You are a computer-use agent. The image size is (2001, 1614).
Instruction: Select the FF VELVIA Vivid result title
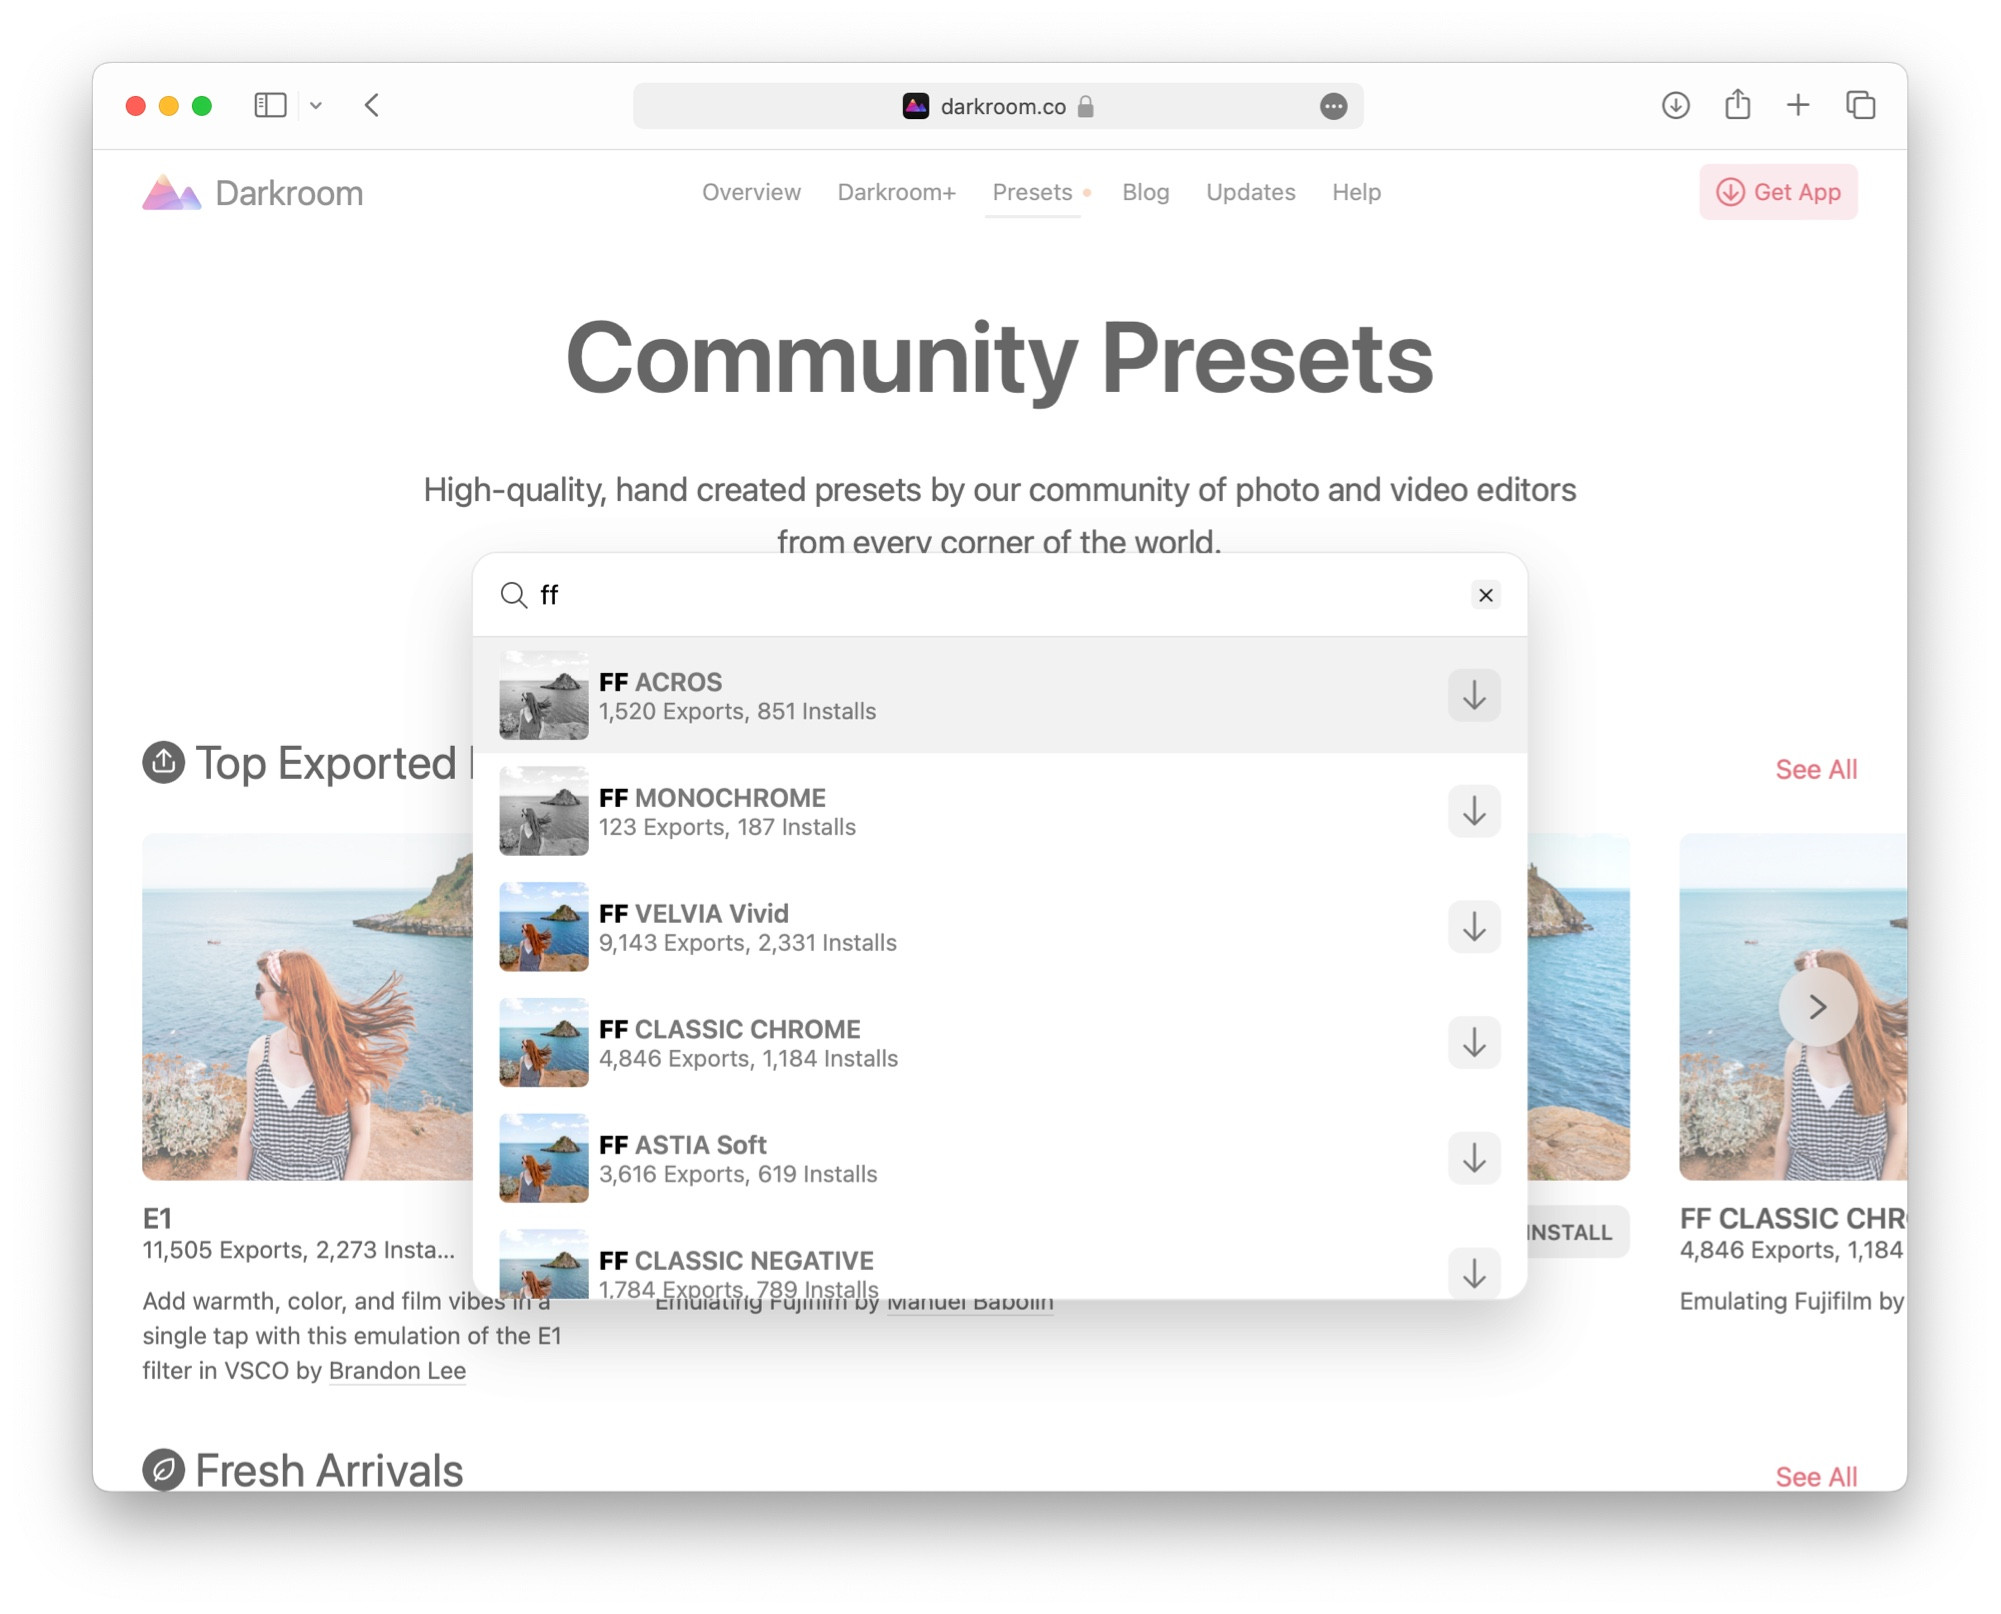click(x=694, y=914)
